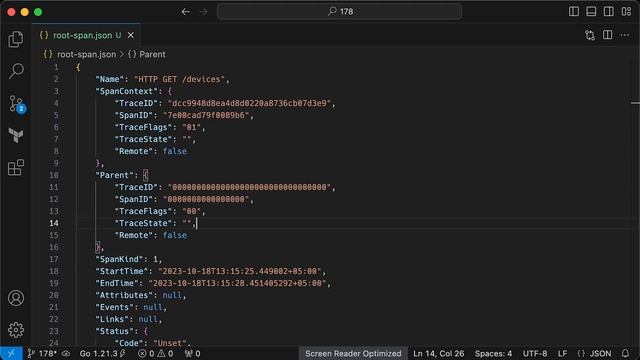This screenshot has height=360, width=640.
Task: Open the notifications bell
Action: pos(625,353)
